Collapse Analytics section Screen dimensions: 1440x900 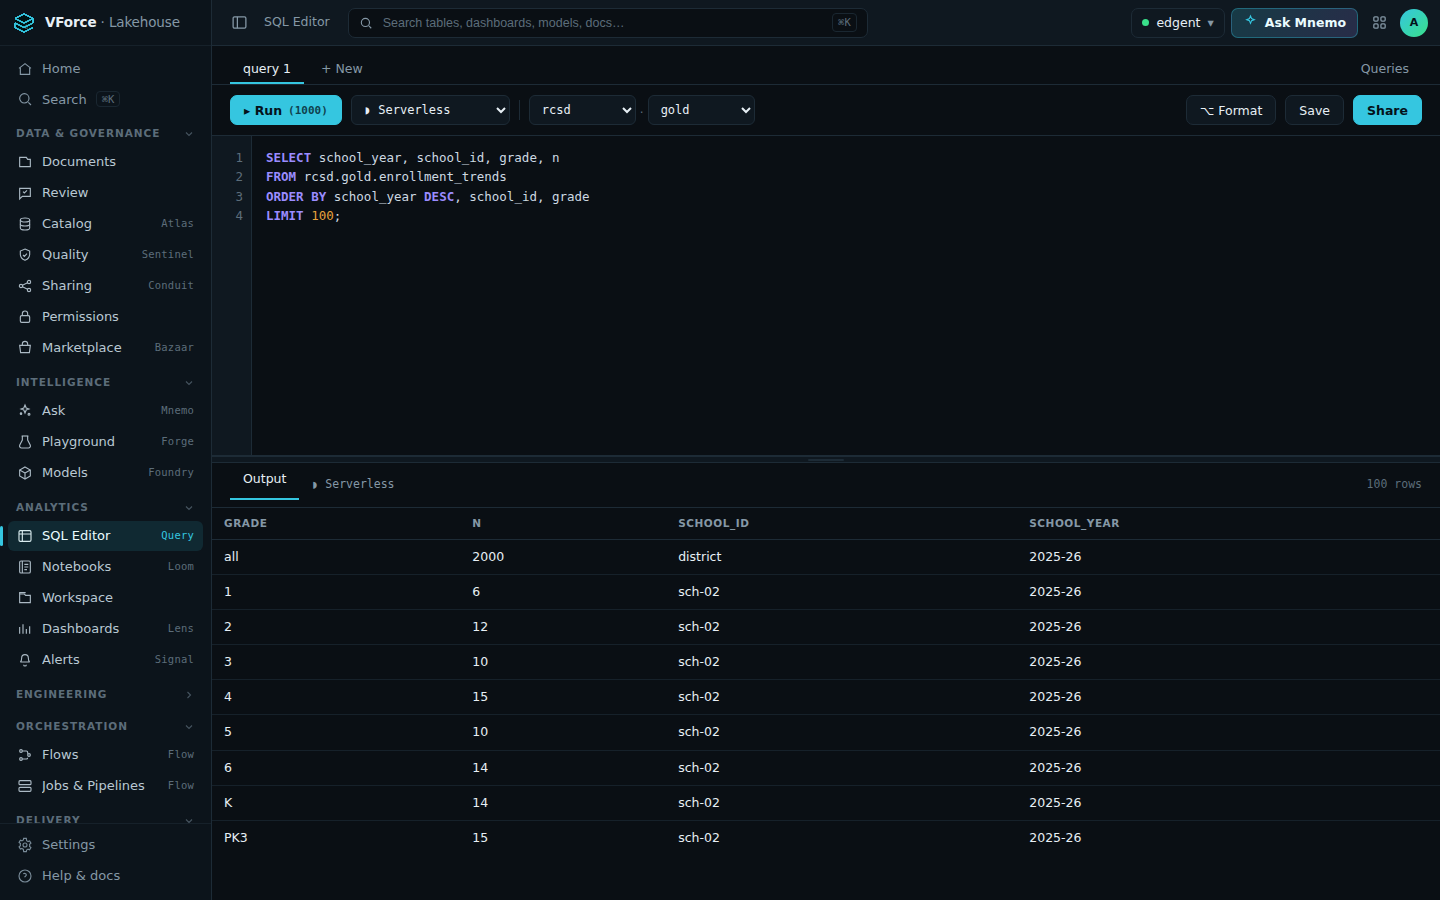tap(105, 507)
